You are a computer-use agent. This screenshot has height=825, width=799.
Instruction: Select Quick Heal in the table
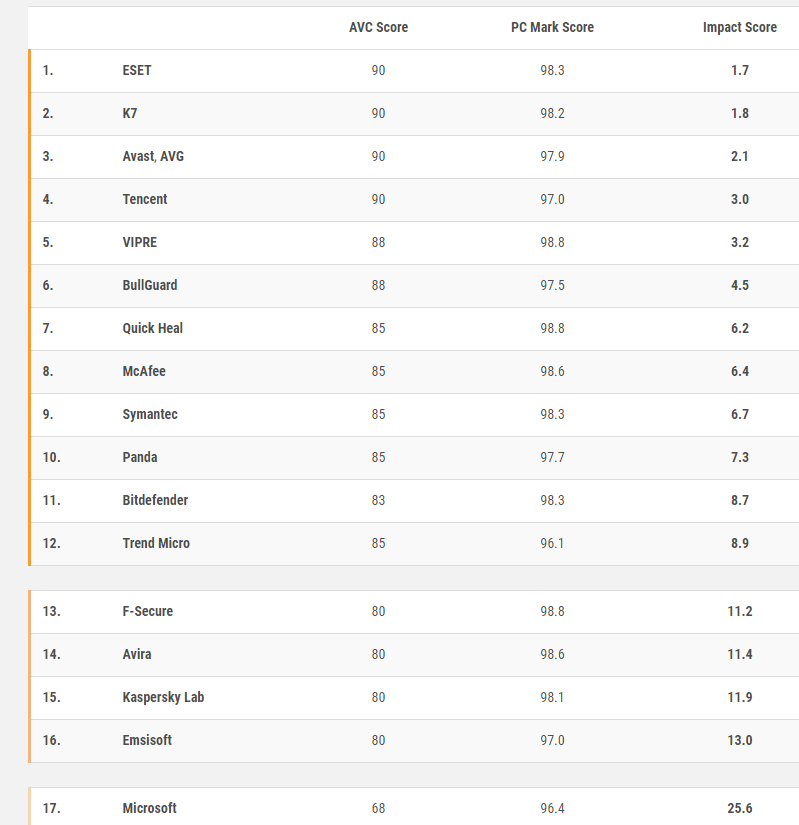[153, 328]
